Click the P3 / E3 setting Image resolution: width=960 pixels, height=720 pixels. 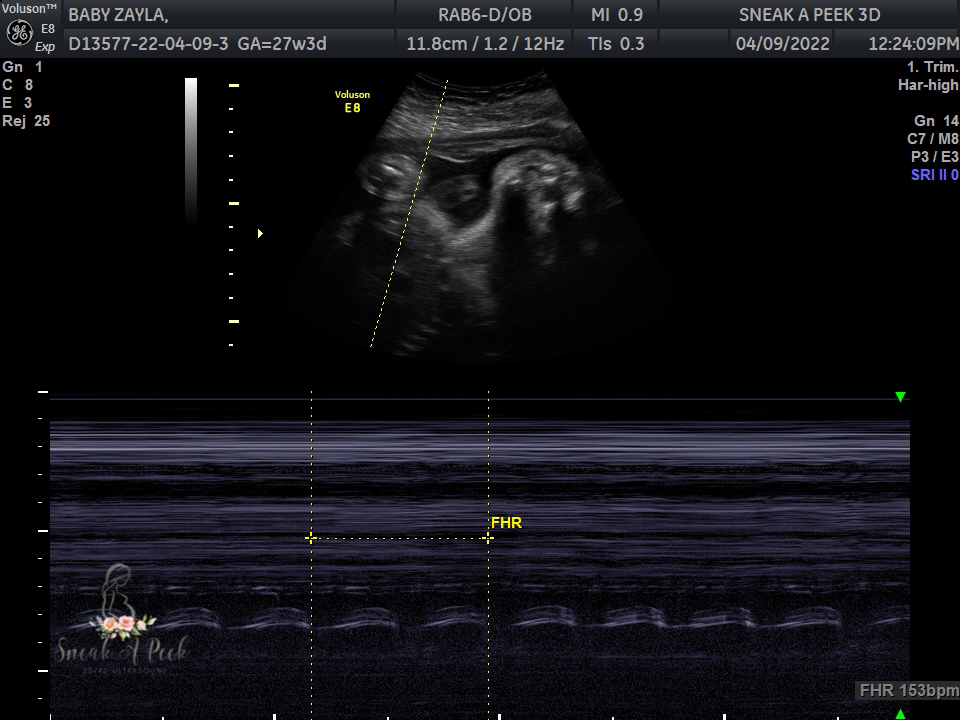(935, 157)
